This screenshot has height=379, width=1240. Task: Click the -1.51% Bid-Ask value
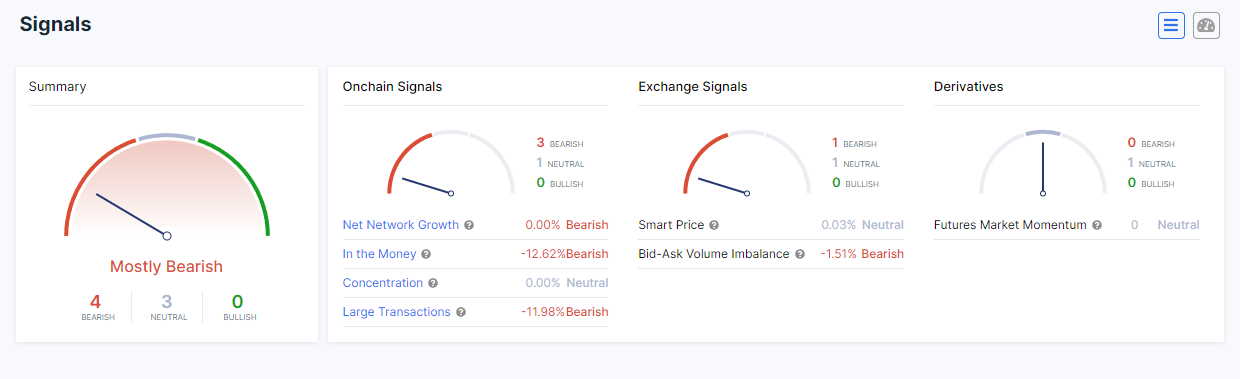[838, 254]
